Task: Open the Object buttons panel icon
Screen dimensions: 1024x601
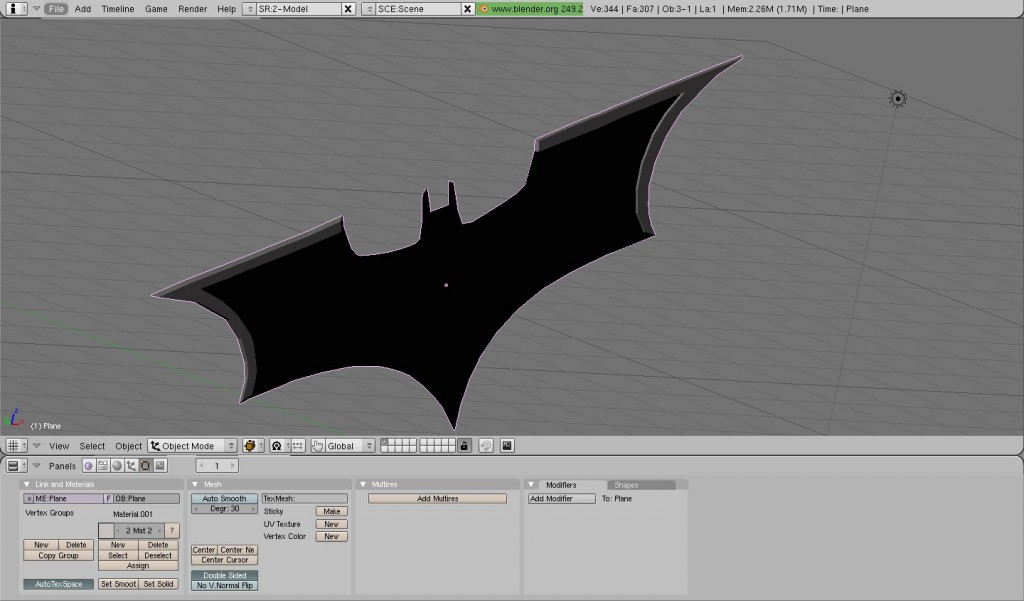Action: click(x=130, y=465)
